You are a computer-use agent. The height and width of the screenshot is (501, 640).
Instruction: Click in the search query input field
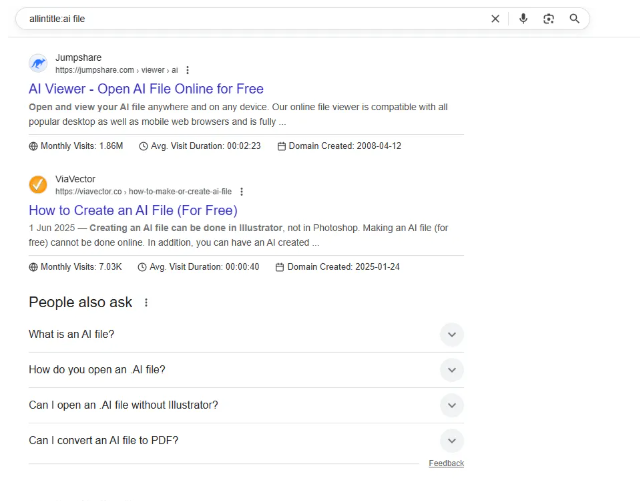250,18
